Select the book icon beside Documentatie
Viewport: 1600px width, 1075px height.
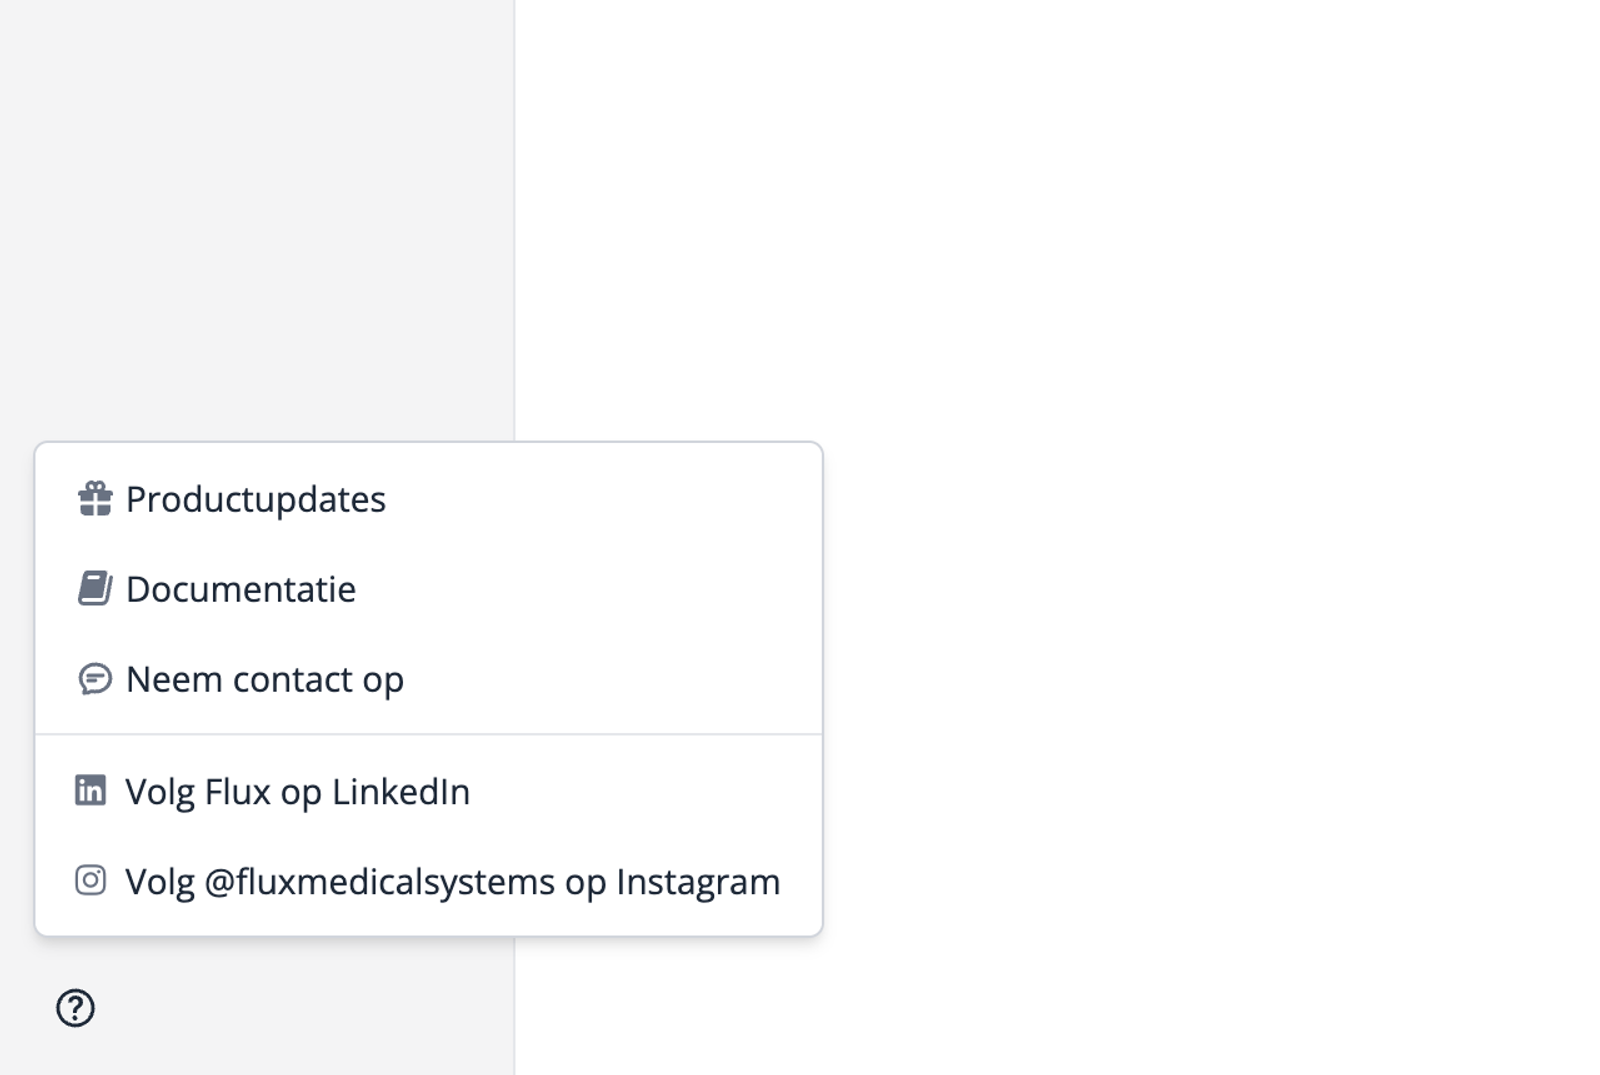pos(93,588)
